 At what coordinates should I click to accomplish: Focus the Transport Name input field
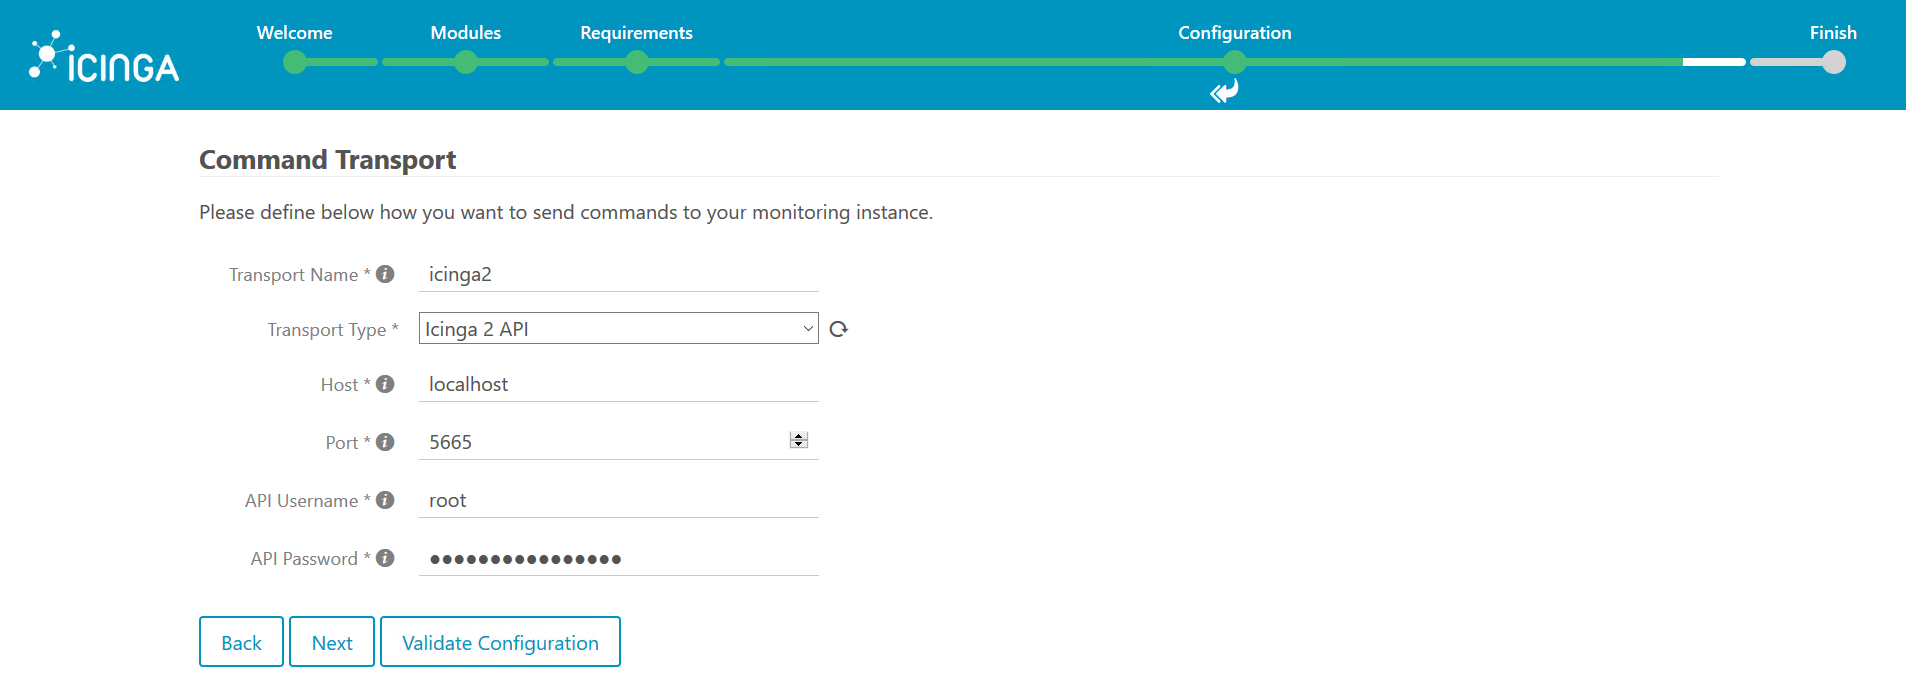click(618, 274)
